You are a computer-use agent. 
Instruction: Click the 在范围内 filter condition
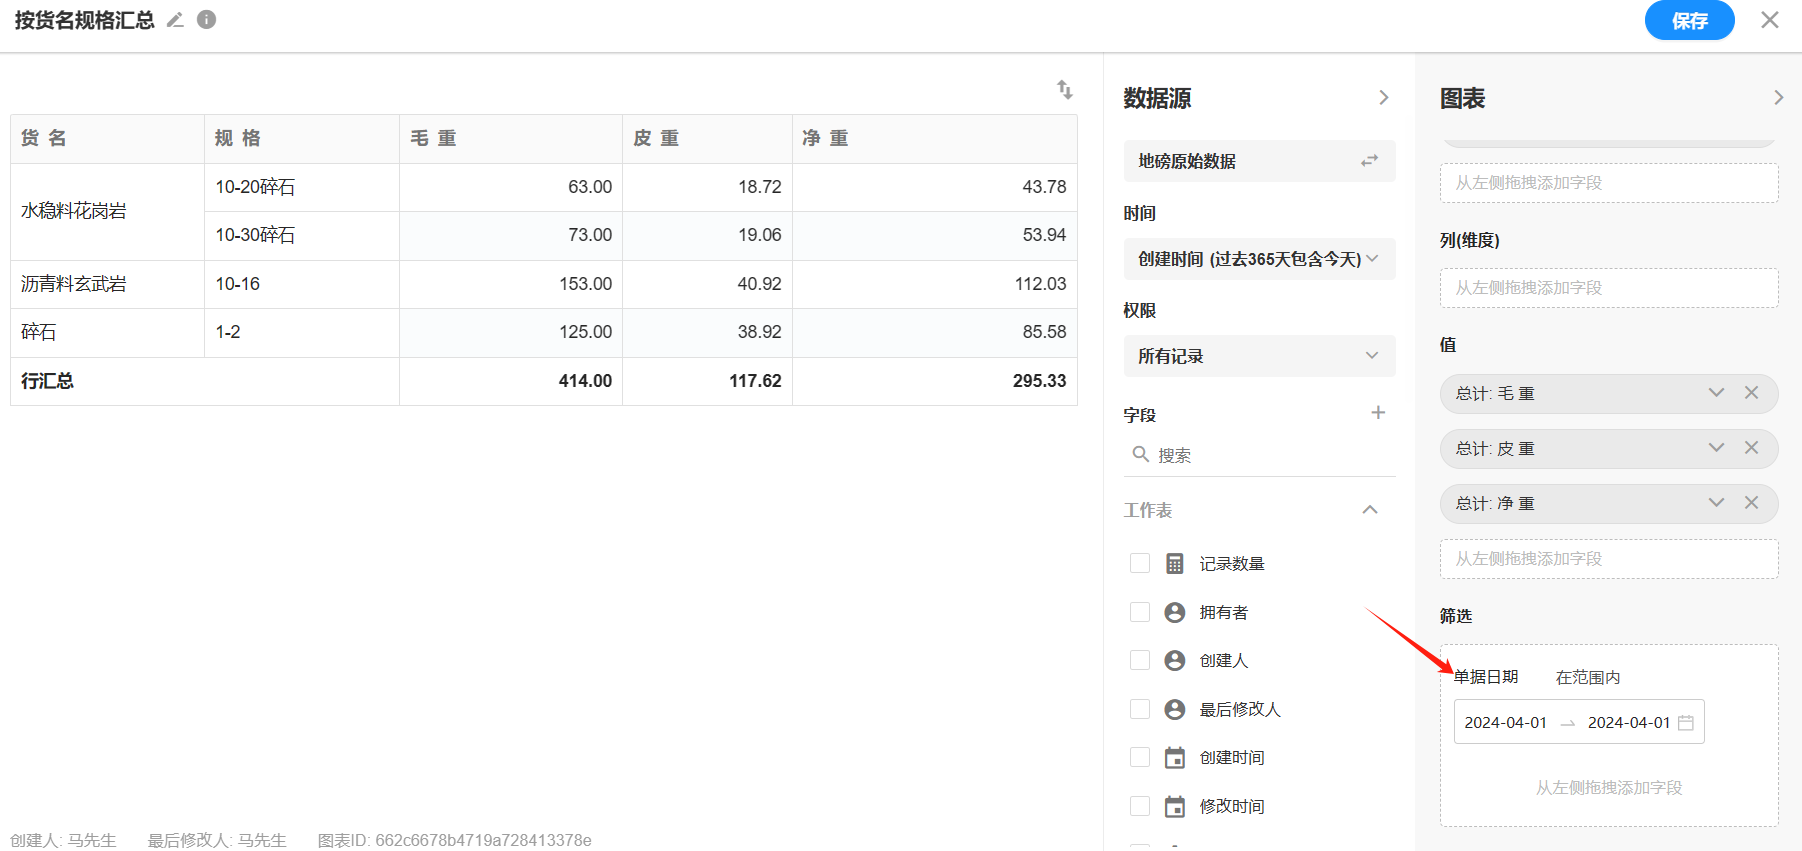pyautogui.click(x=1588, y=677)
